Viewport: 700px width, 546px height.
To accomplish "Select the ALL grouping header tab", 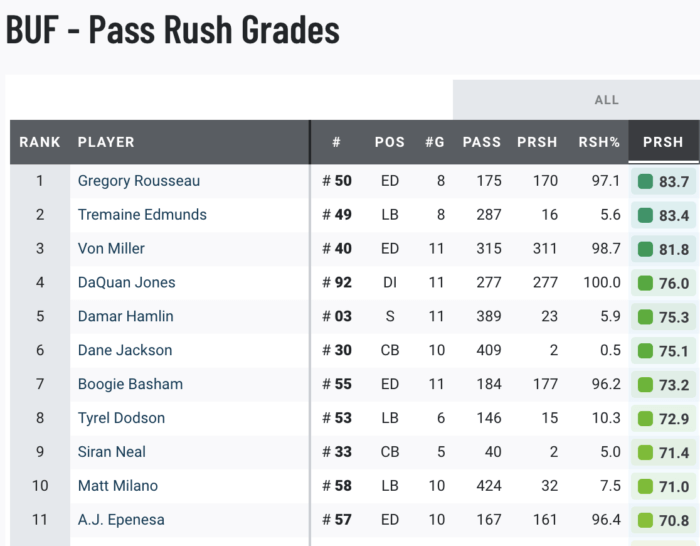I will pyautogui.click(x=607, y=100).
